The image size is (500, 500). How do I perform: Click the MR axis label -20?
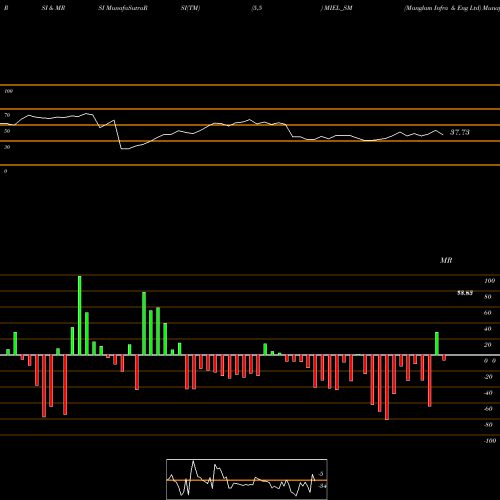(x=488, y=377)
